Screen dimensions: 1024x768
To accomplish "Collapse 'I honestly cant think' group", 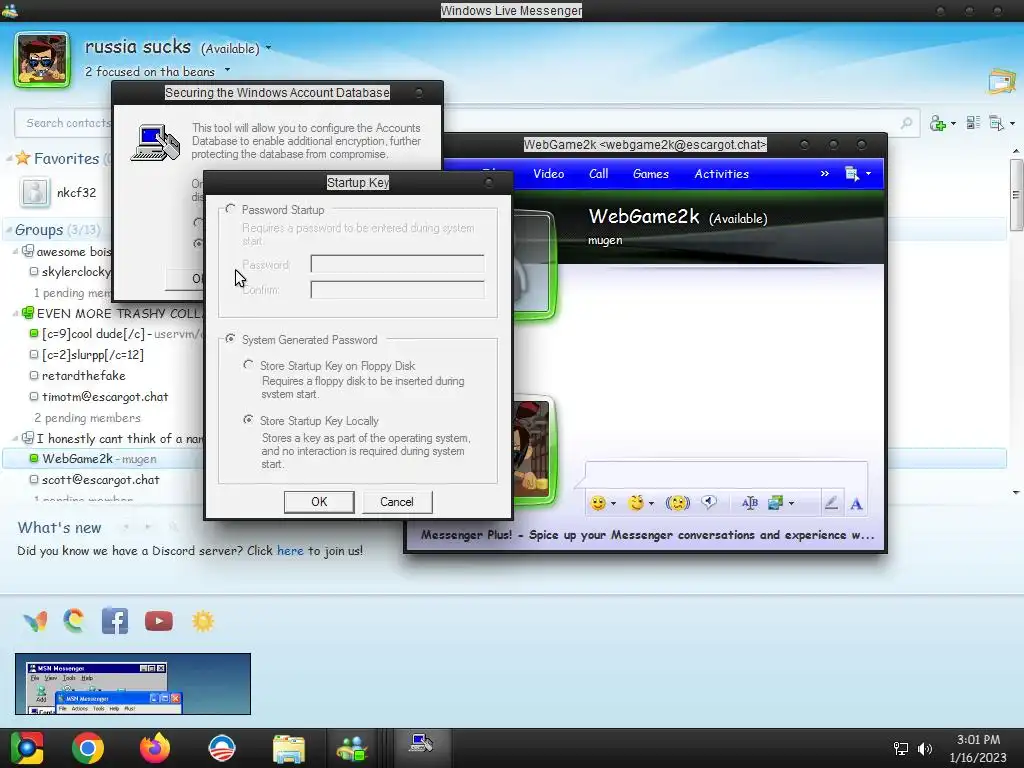I will [x=16, y=438].
